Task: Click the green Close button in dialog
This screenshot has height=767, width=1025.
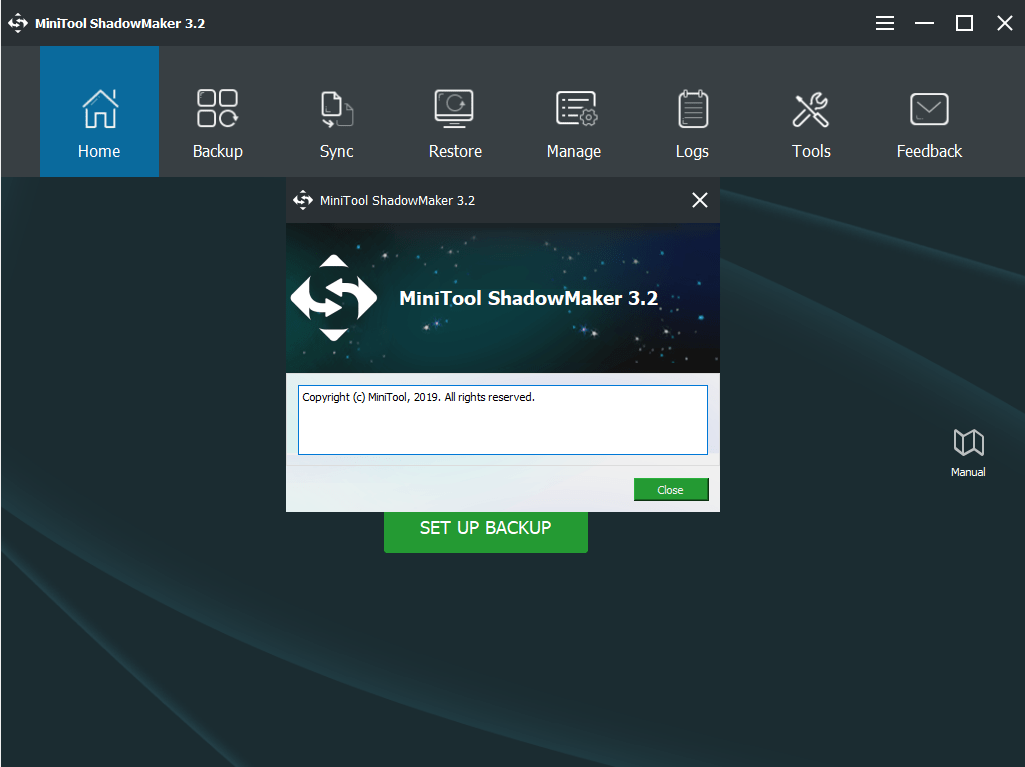Action: (671, 490)
